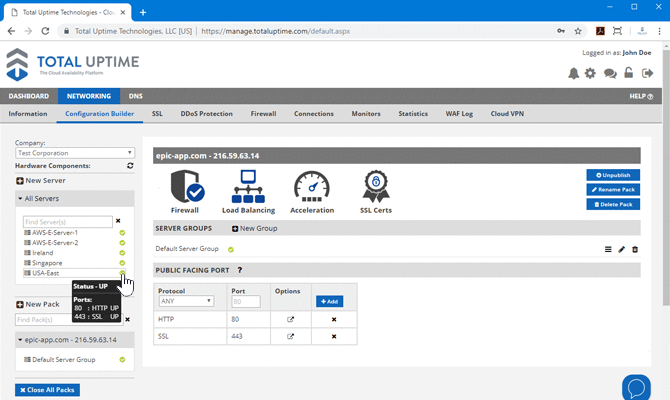The height and width of the screenshot is (400, 670).
Task: Click the Close All Packs button
Action: (x=47, y=389)
